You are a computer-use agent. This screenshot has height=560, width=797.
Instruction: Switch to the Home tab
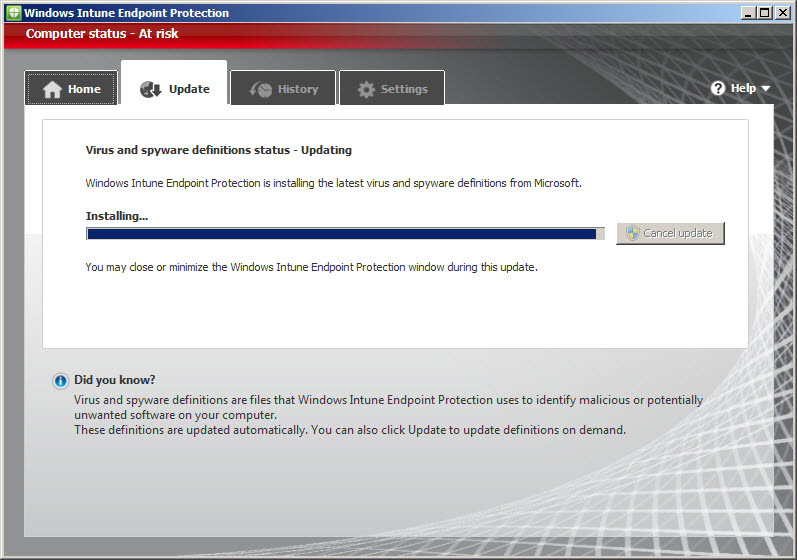pos(71,88)
